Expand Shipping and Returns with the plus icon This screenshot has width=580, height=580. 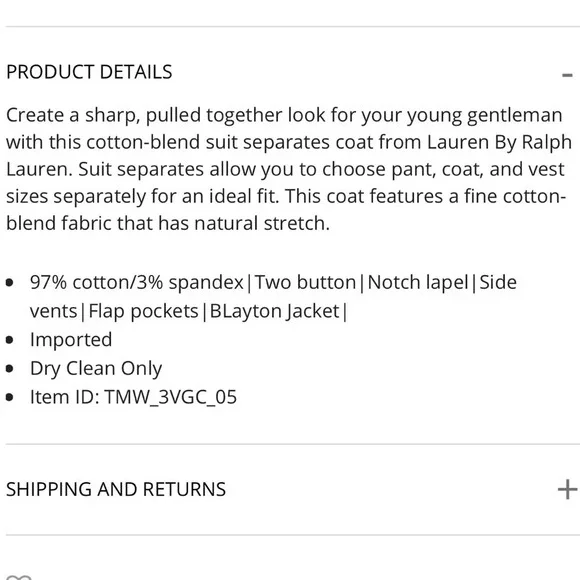(567, 489)
